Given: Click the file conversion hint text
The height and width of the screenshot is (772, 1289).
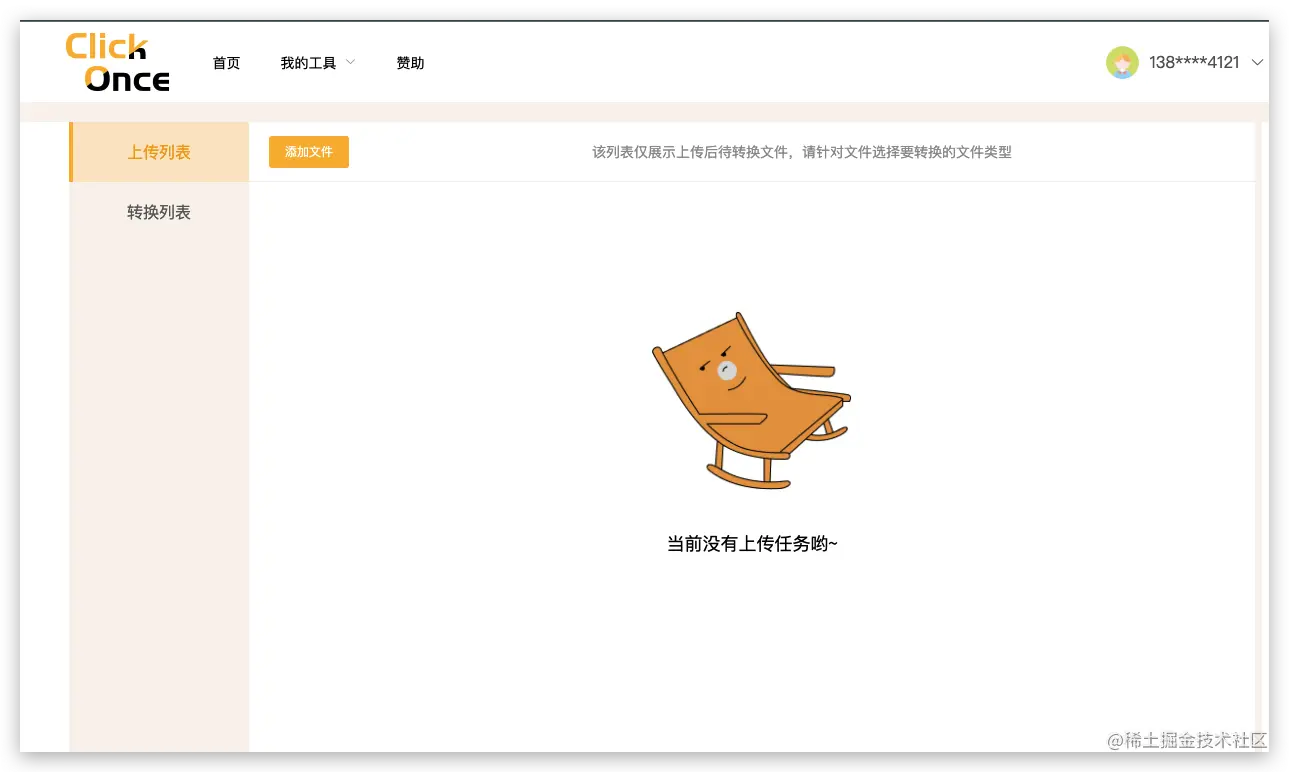Looking at the screenshot, I should [x=802, y=151].
